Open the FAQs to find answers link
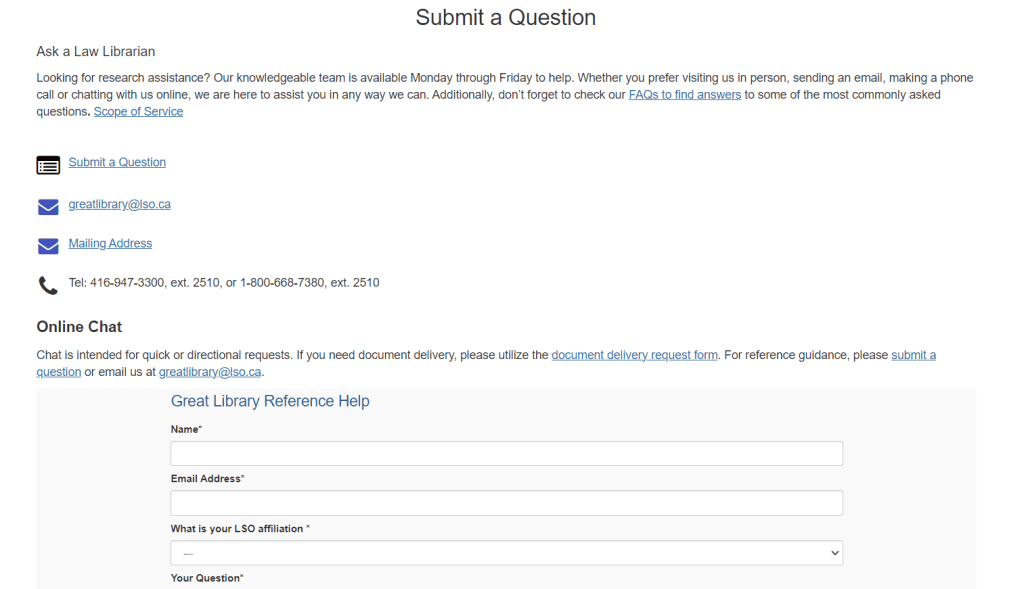The width and height of the screenshot is (1024, 589). [684, 95]
